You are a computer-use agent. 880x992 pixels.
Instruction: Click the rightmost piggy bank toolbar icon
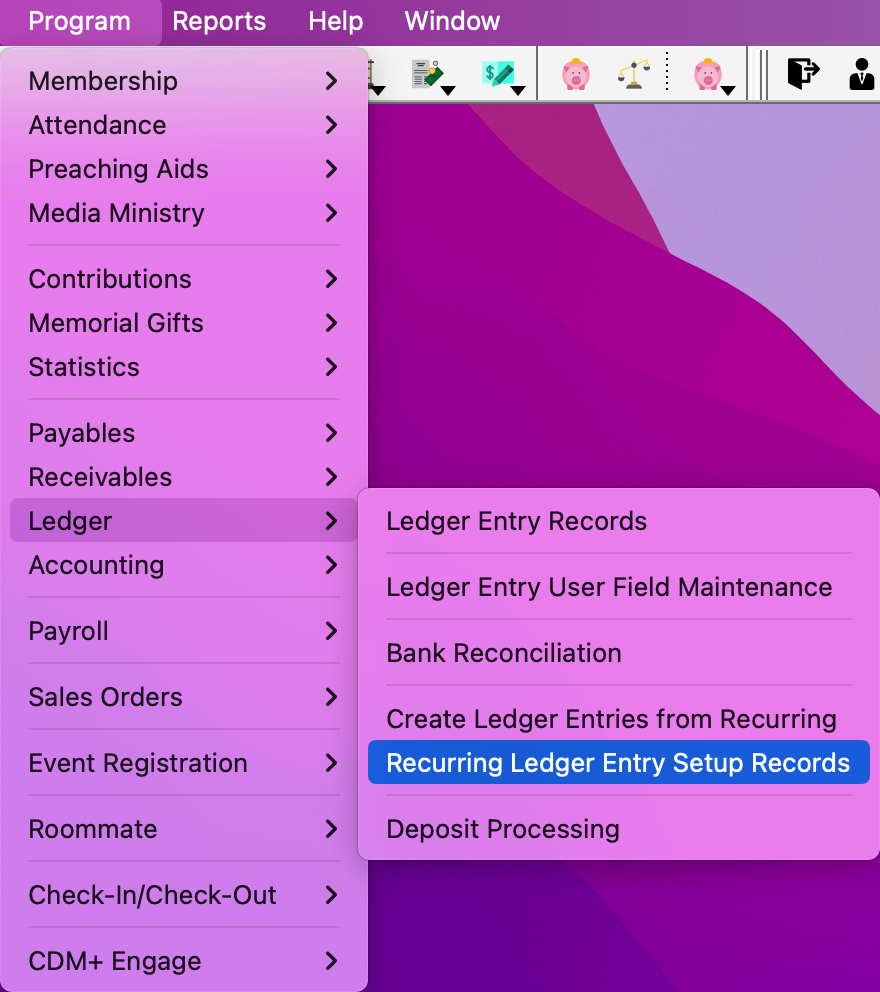click(x=708, y=72)
